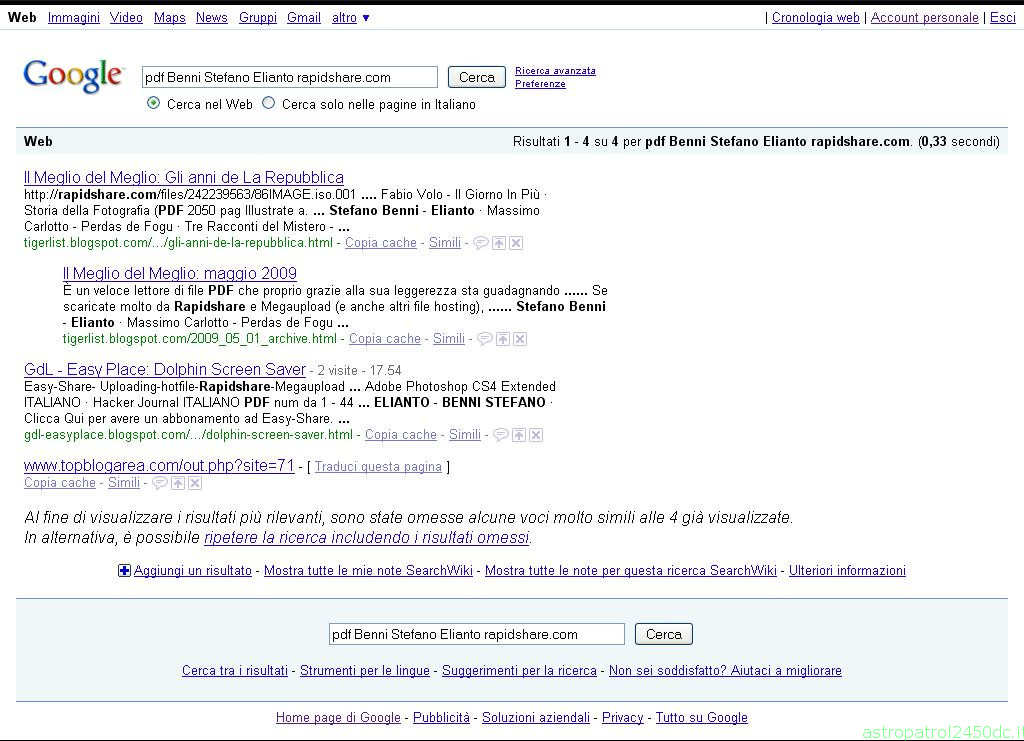Viewport: 1024px width, 741px height.
Task: Open the Video tab
Action: [126, 18]
